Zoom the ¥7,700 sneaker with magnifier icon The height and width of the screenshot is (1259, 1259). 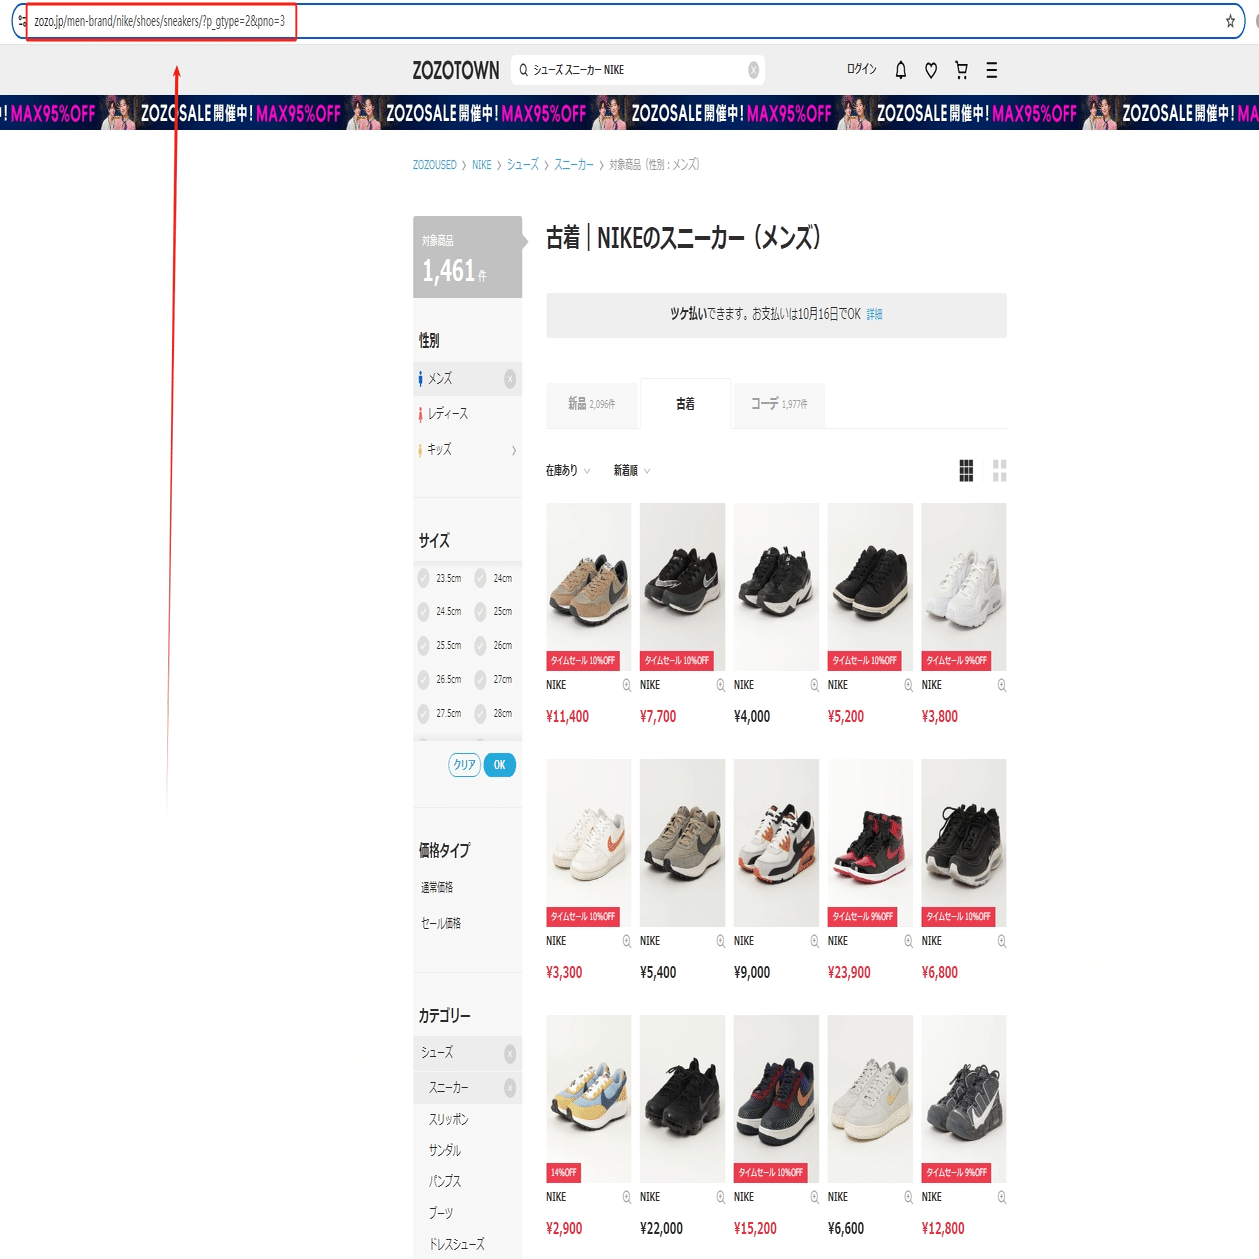pos(720,685)
